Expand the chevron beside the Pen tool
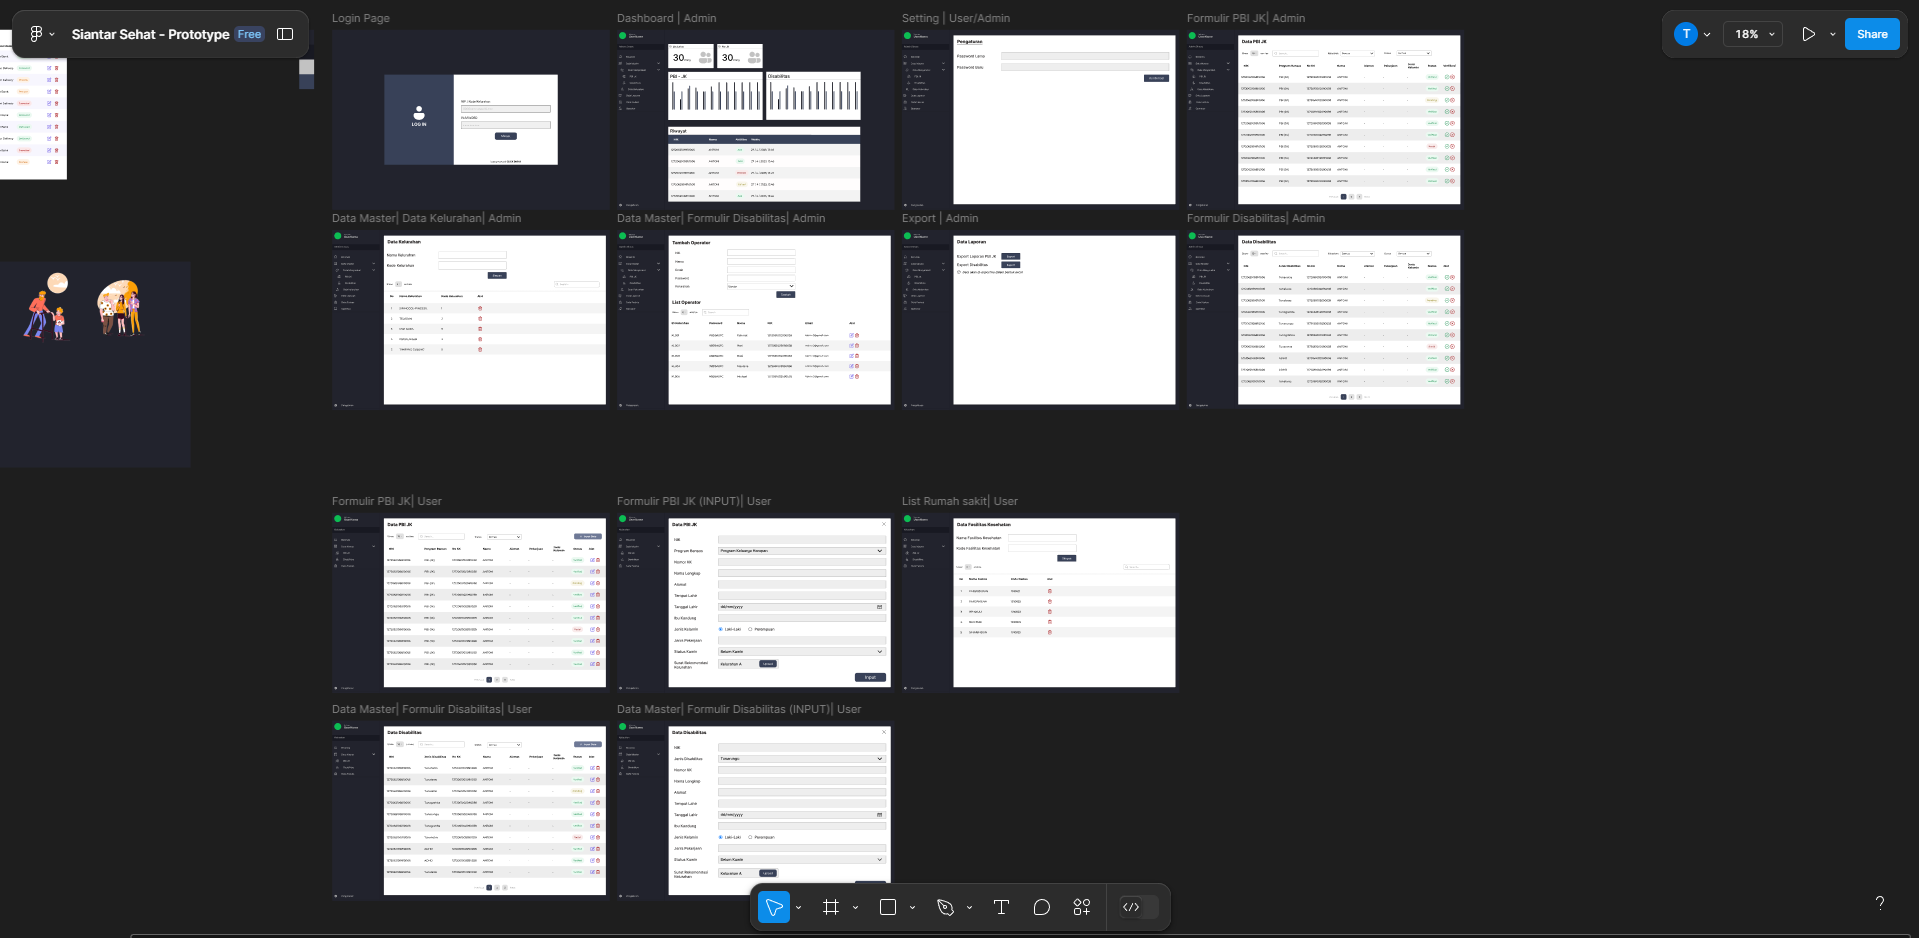Image resolution: width=1919 pixels, height=938 pixels. [x=969, y=908]
